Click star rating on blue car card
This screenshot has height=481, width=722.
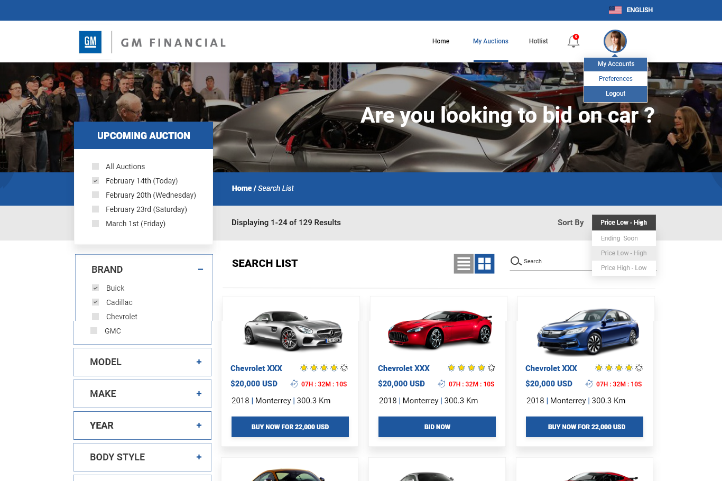pyautogui.click(x=618, y=368)
